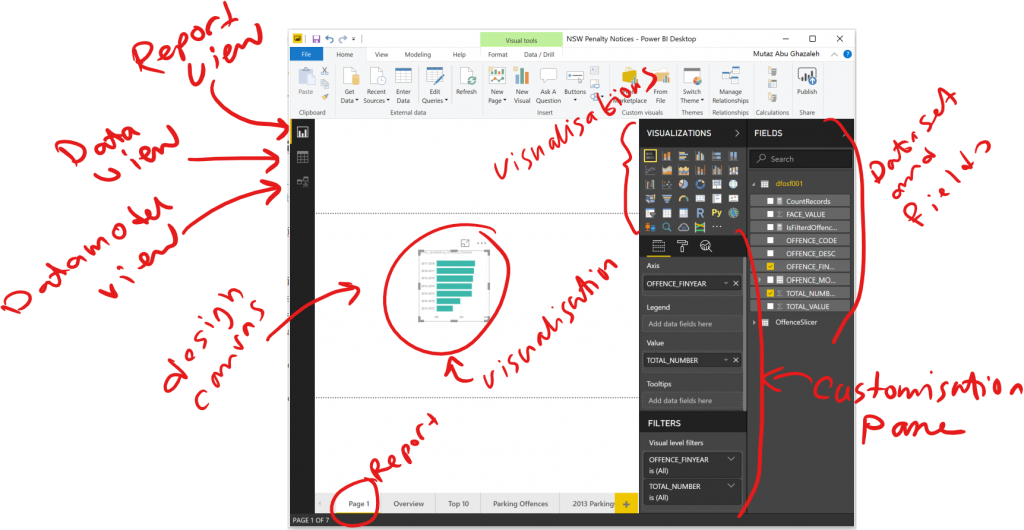Uncheck the TOTAL_NUMB... field checkbox
The height and width of the screenshot is (530, 1024).
(771, 293)
